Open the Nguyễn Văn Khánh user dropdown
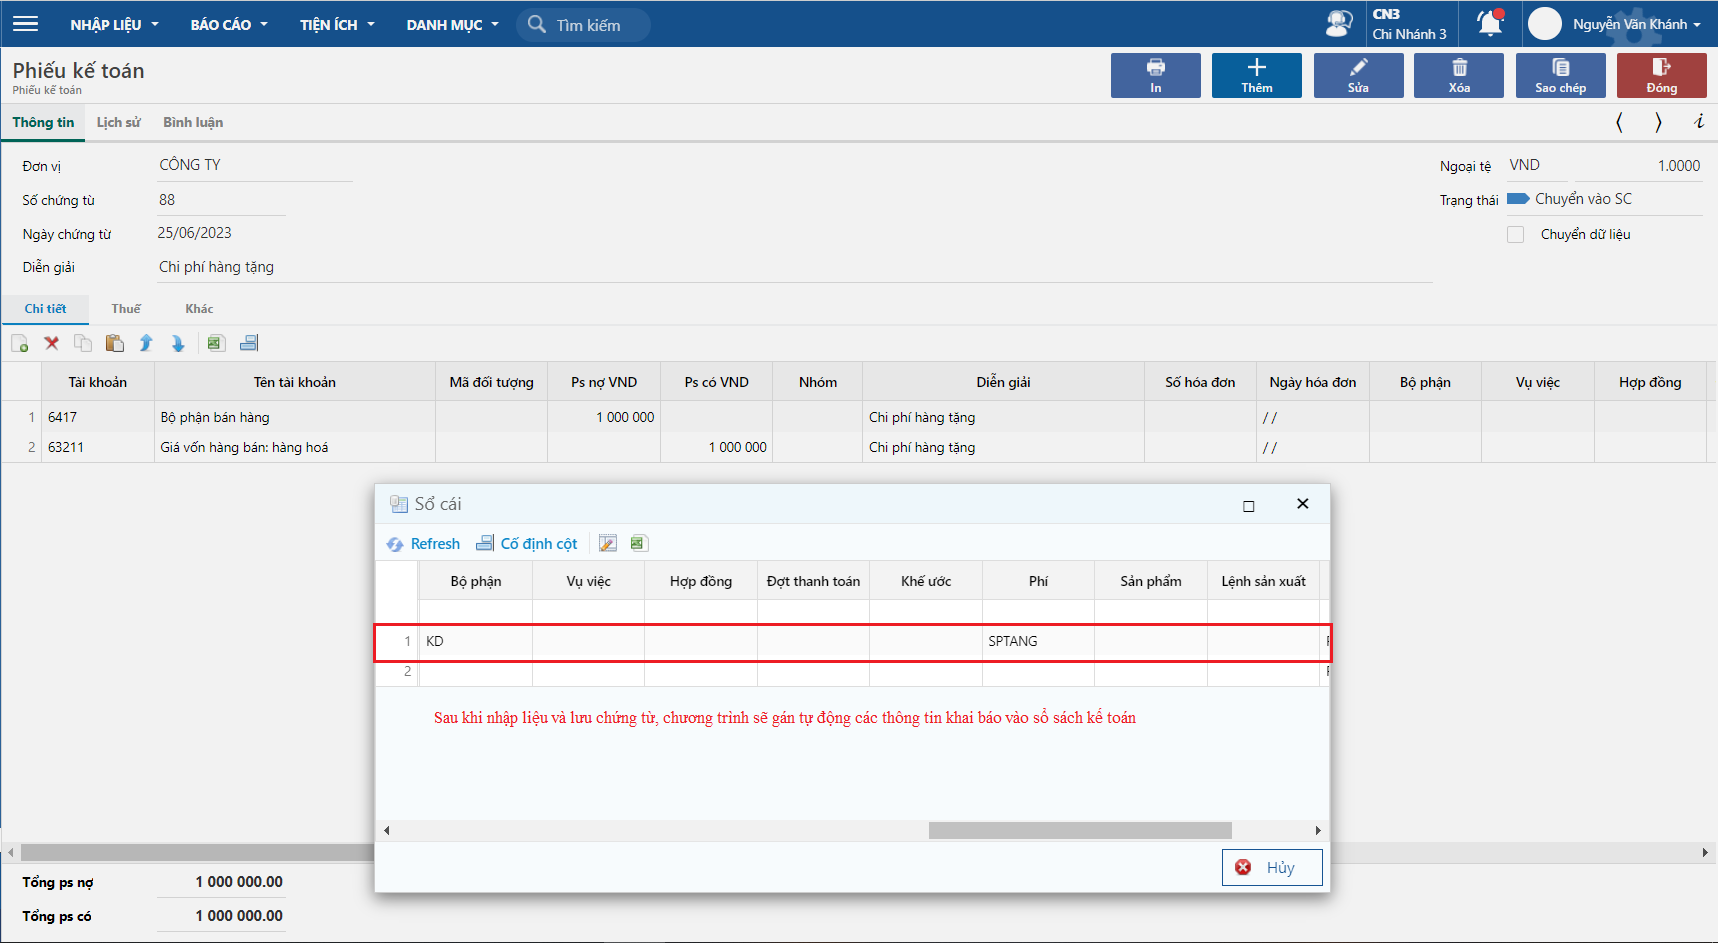Screen dimensions: 1718x943 (x=1636, y=24)
